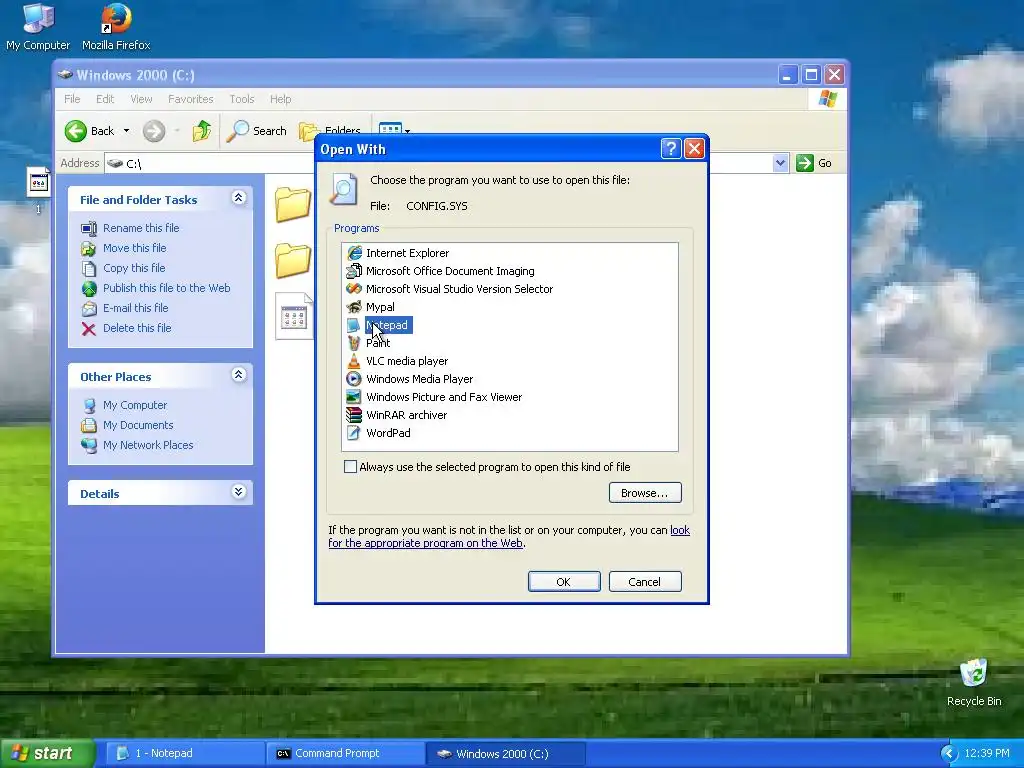The width and height of the screenshot is (1024, 768).
Task: Go Up one folder level
Action: click(202, 131)
